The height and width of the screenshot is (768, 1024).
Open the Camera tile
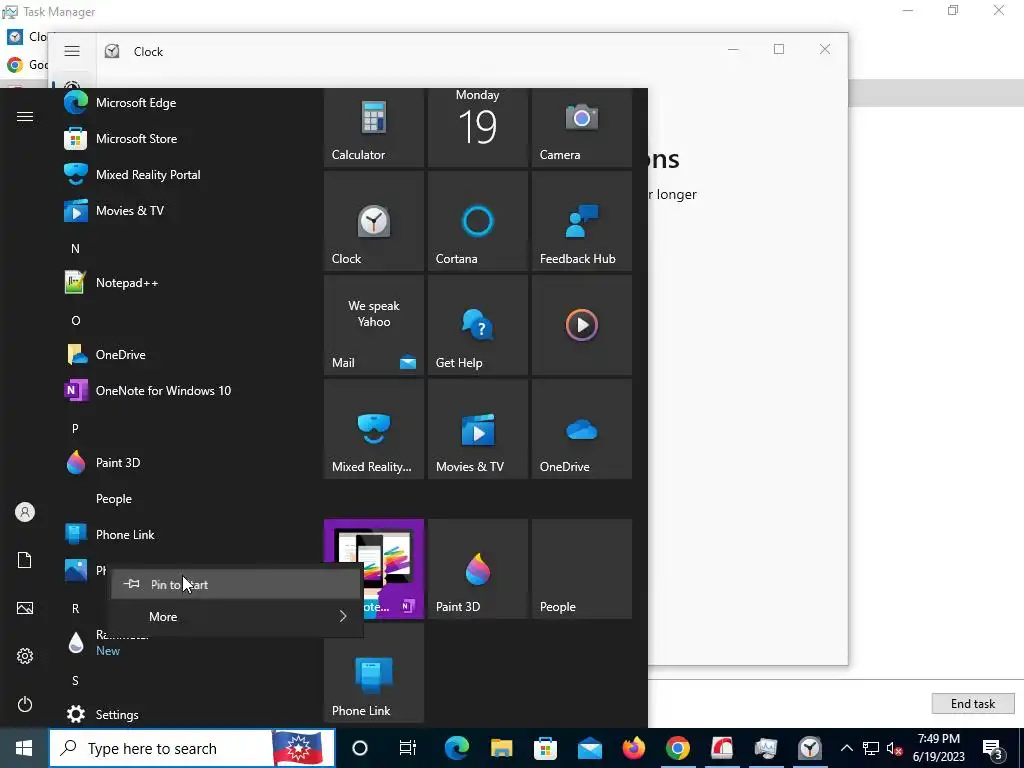[x=582, y=127]
